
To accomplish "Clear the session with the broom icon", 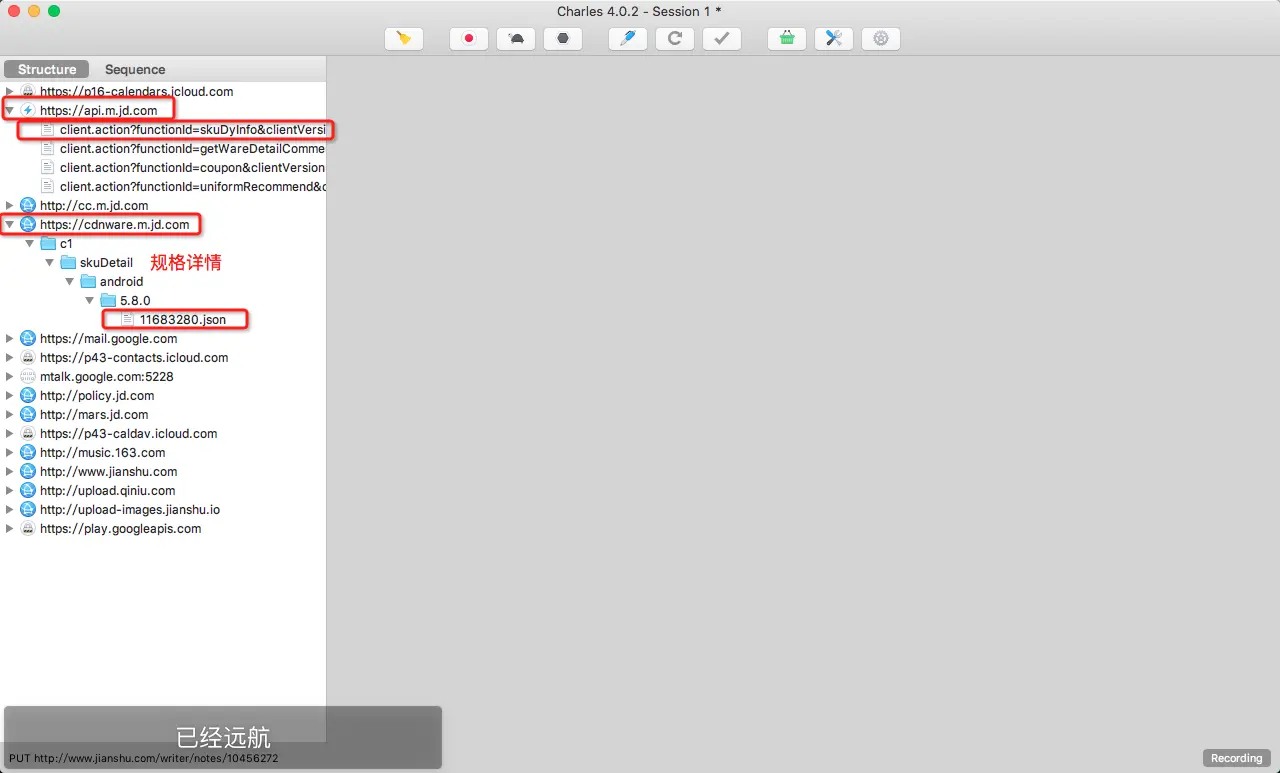I will tap(404, 39).
